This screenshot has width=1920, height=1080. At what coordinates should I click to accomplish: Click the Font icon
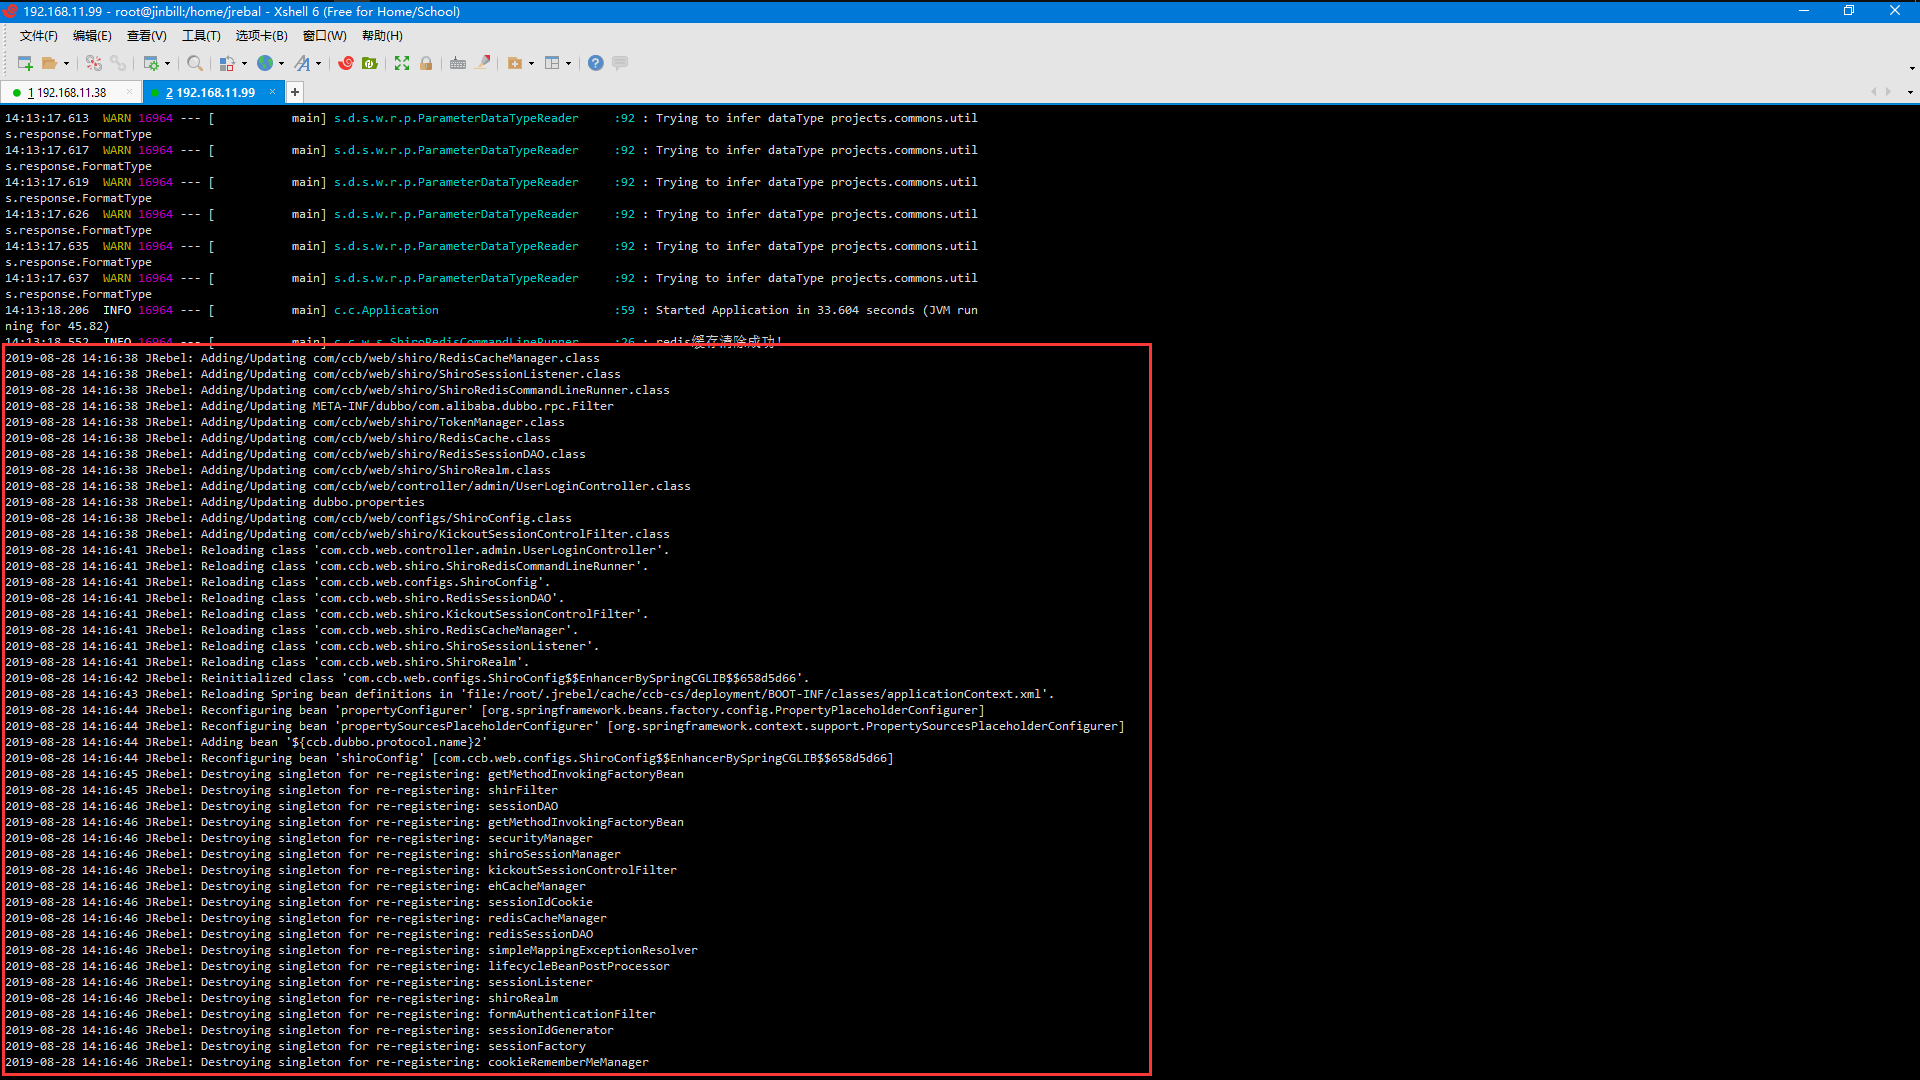tap(302, 63)
